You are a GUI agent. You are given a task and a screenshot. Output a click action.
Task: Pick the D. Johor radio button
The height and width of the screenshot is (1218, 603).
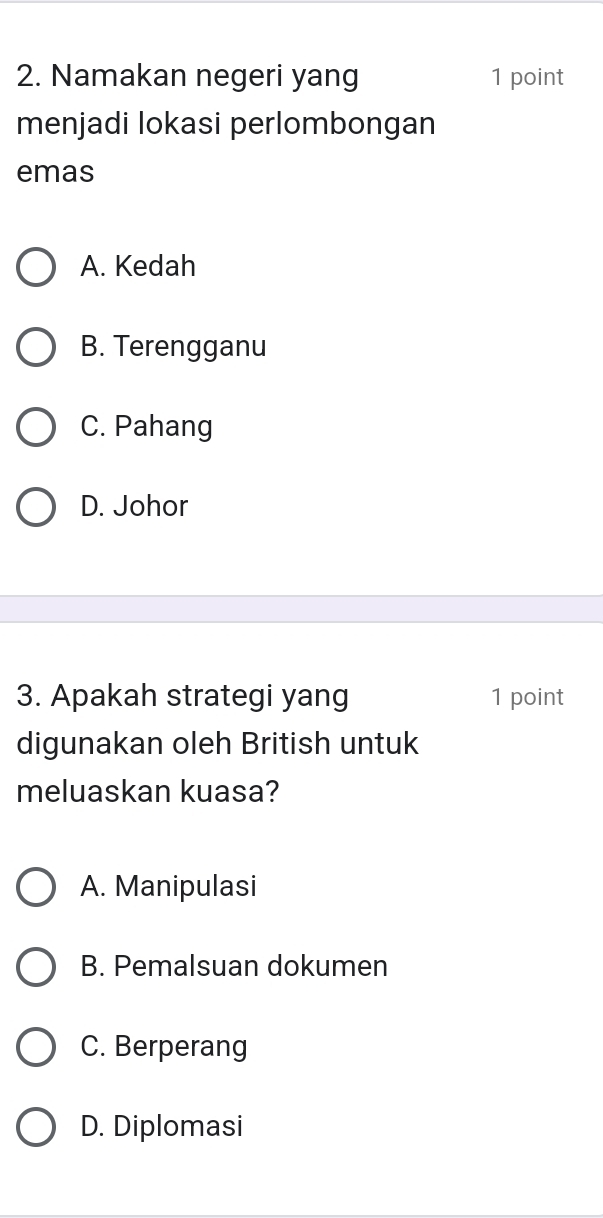coord(37,507)
